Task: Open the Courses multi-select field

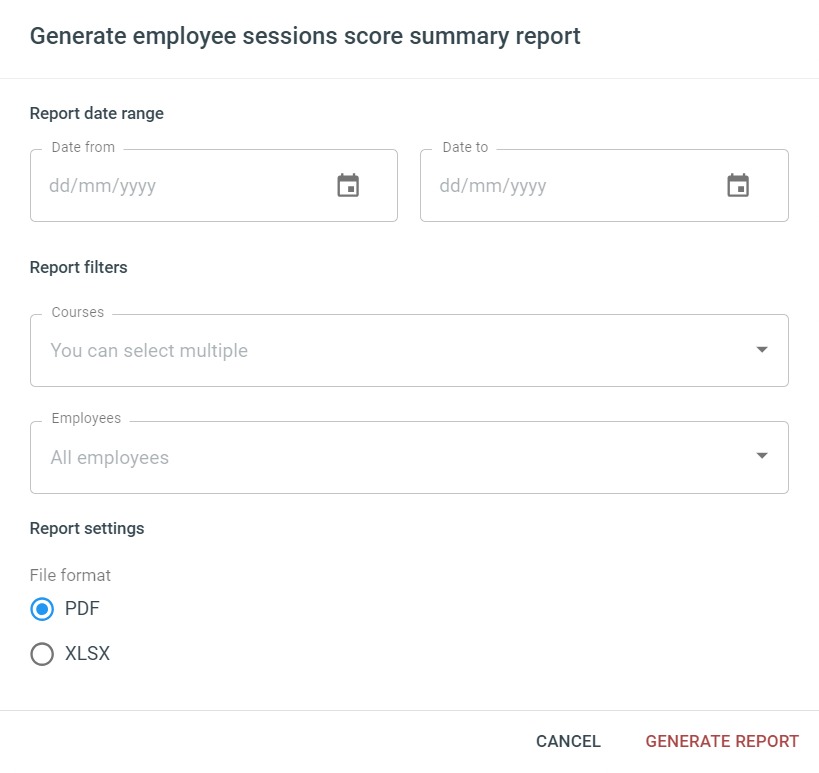Action: point(409,350)
